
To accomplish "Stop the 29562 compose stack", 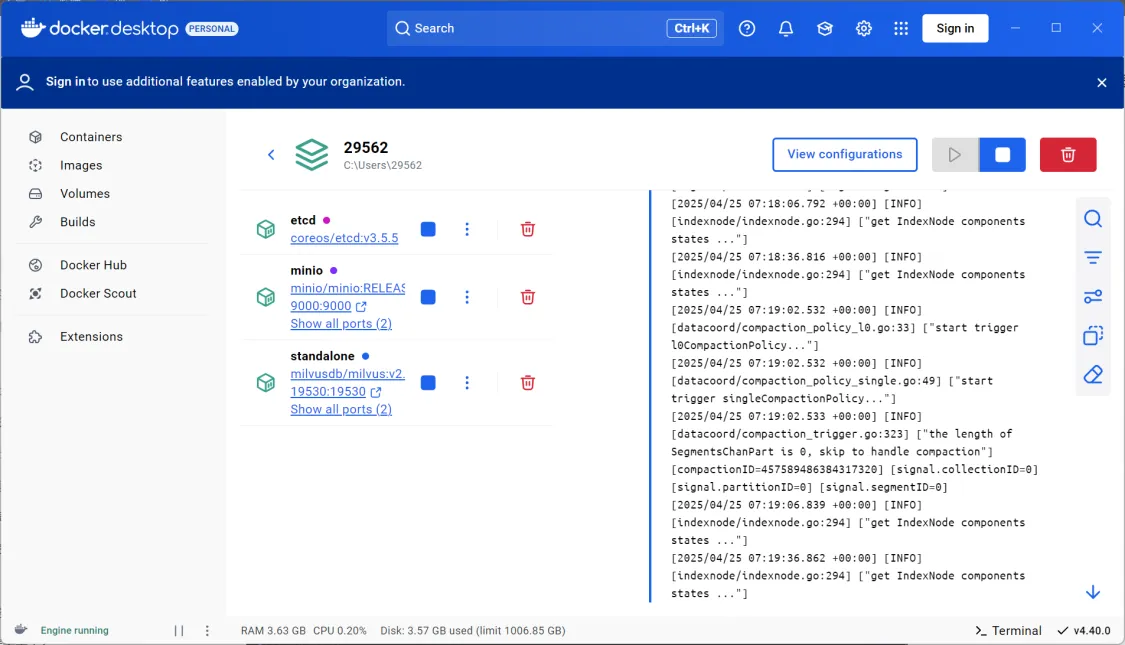I will pos(1002,154).
